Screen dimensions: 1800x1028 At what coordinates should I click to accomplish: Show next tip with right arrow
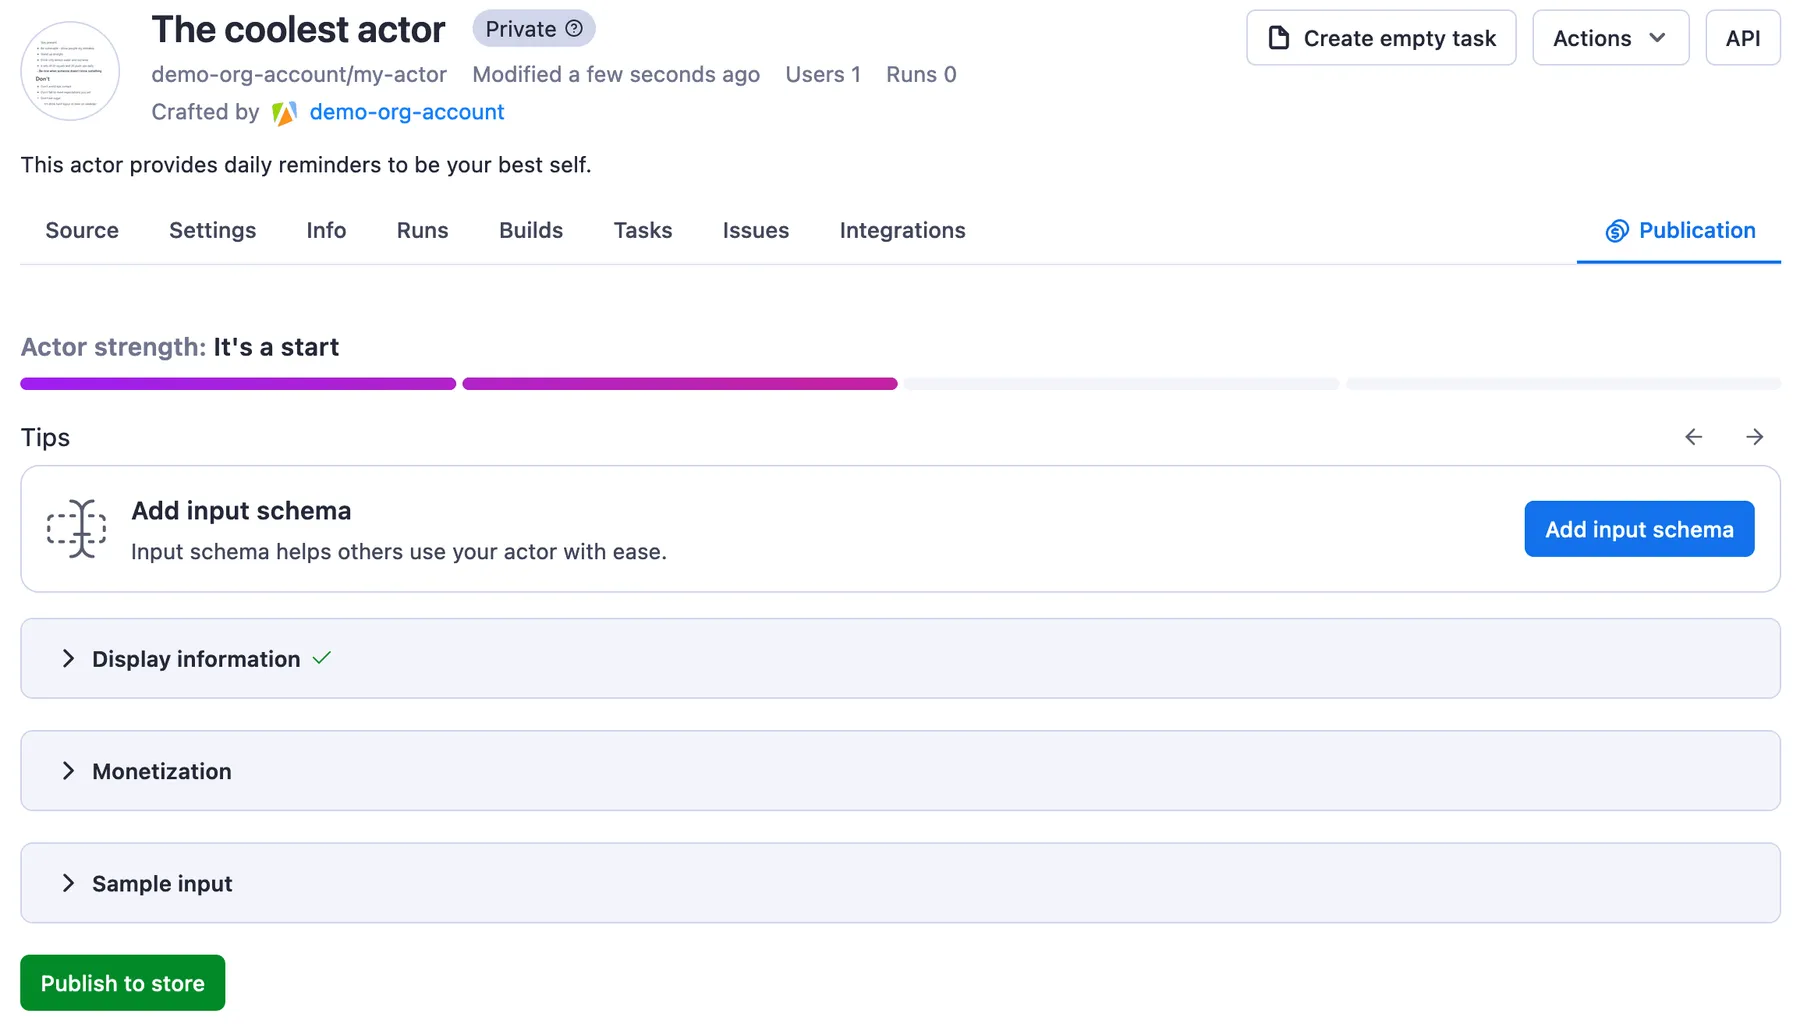1754,437
